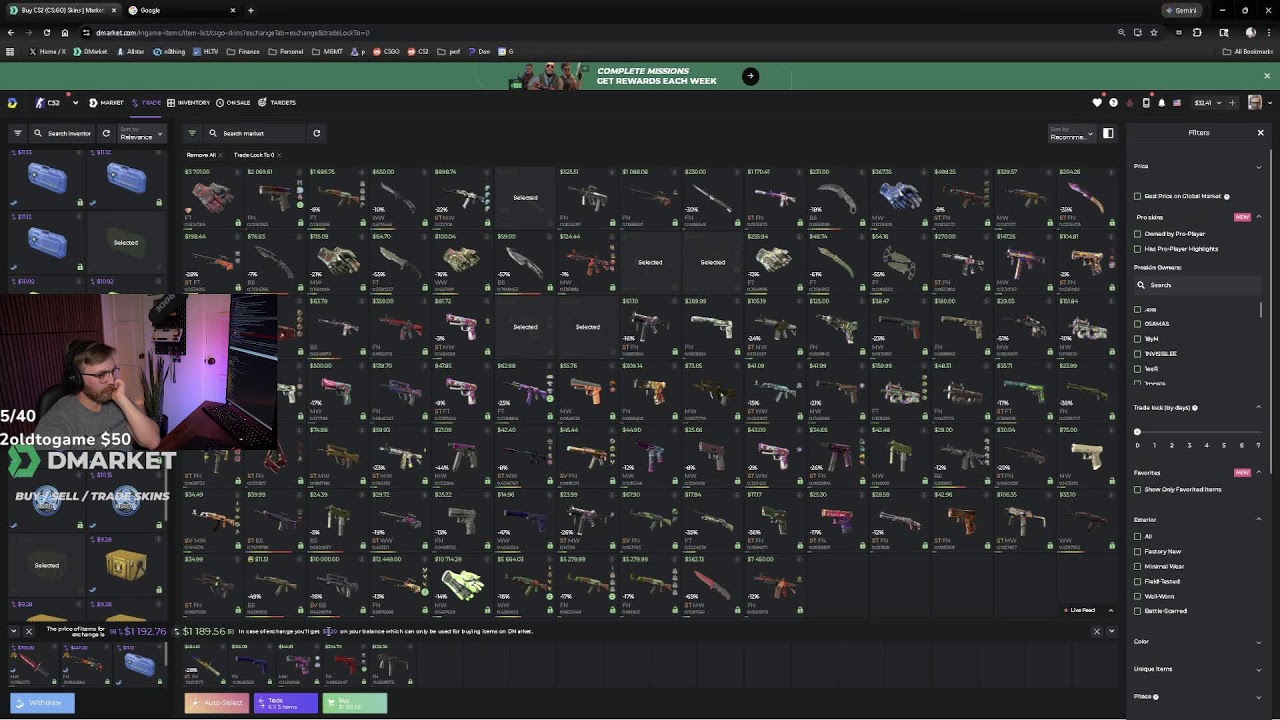
Task: Clear the exchange selection with the X
Action: 28,631
